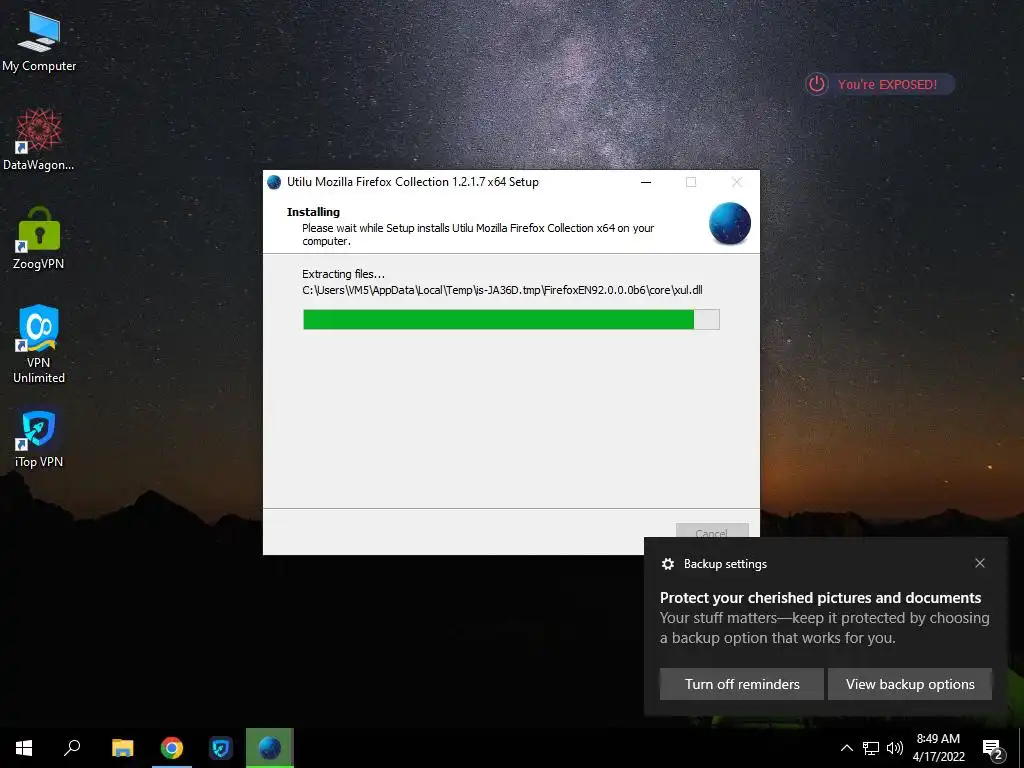Select the DataWagon desktop shortcut

[x=39, y=140]
